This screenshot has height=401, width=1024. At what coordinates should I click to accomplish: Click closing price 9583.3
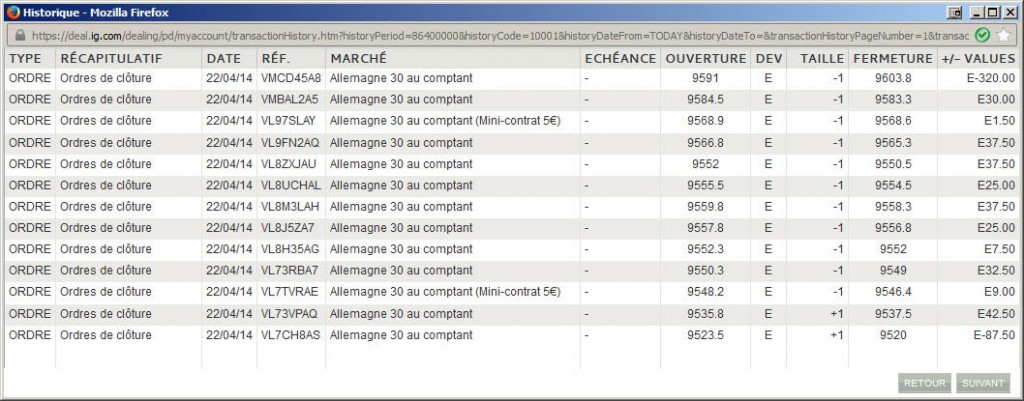pos(893,99)
